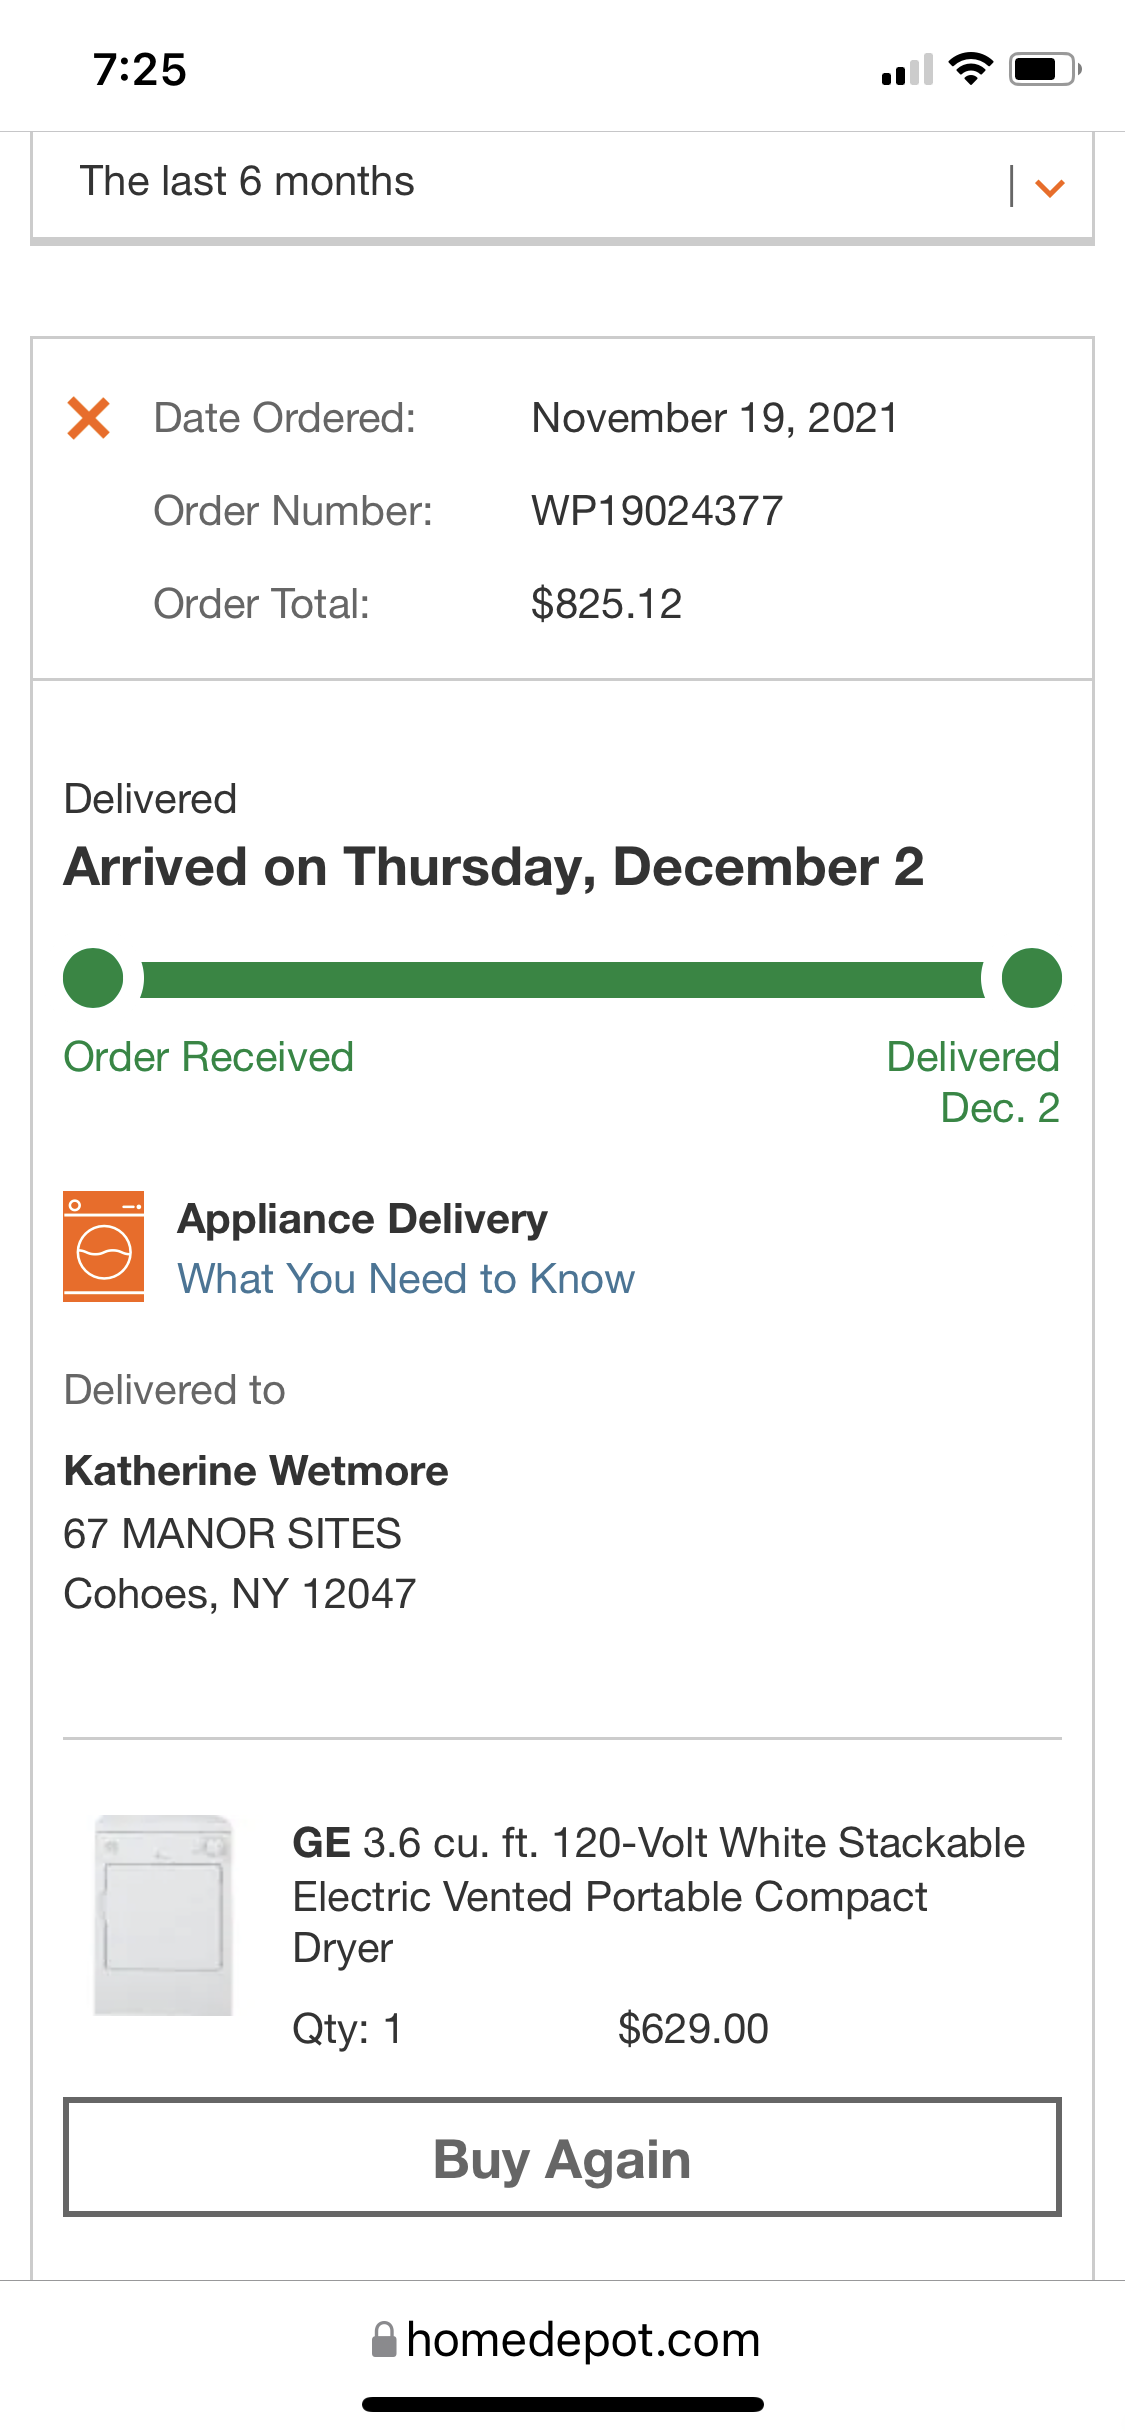The height and width of the screenshot is (2436, 1125).
Task: Tap the lock icon in the address bar
Action: [x=383, y=2340]
